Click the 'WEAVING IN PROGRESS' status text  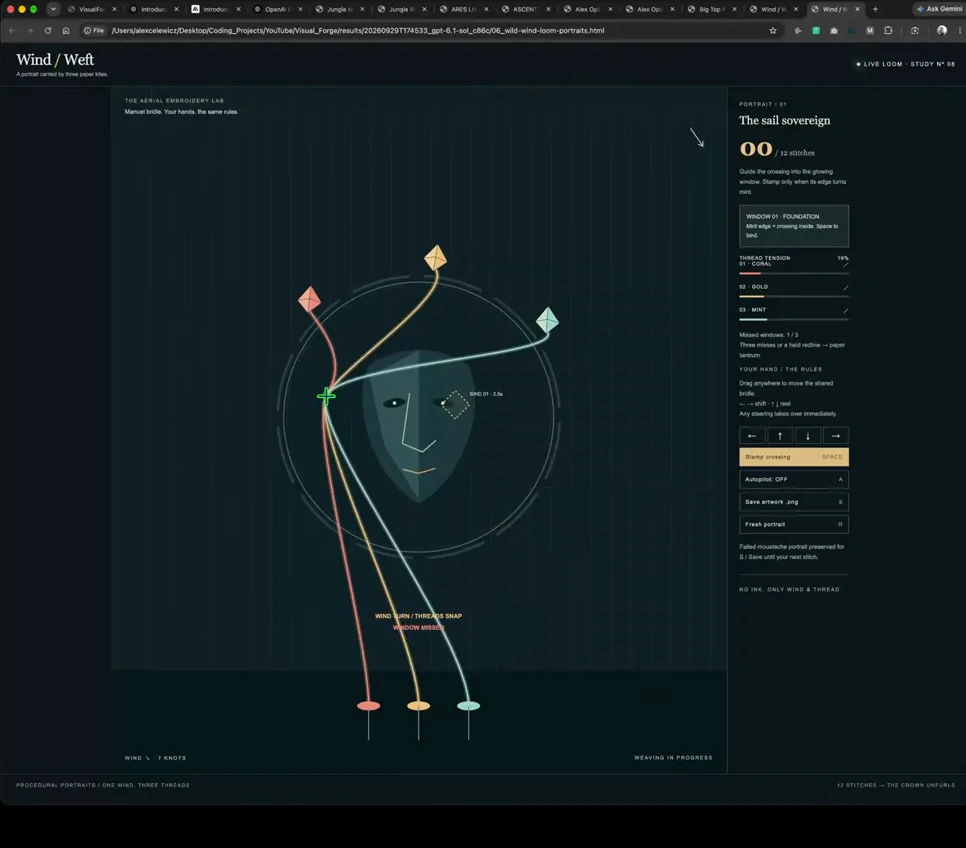tap(673, 757)
